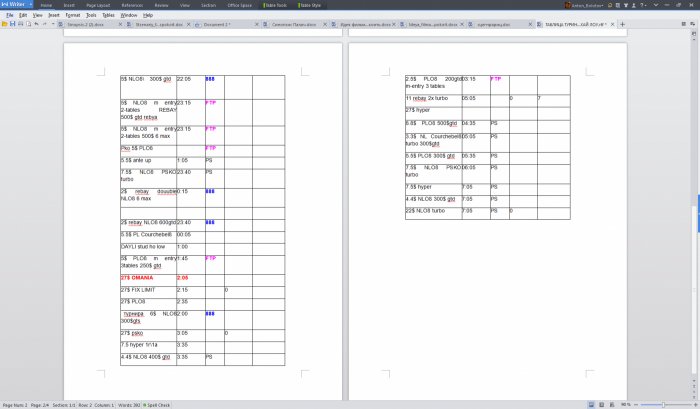
Task: Close the currently active document tab
Action: point(612,25)
